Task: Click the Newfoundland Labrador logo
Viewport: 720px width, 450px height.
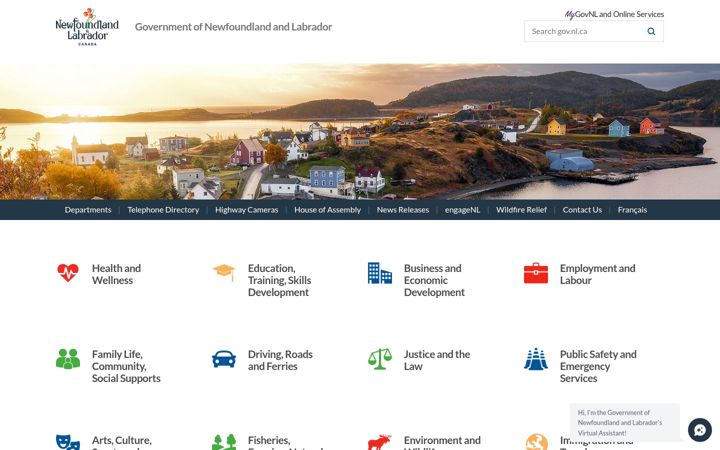Action: 87,27
